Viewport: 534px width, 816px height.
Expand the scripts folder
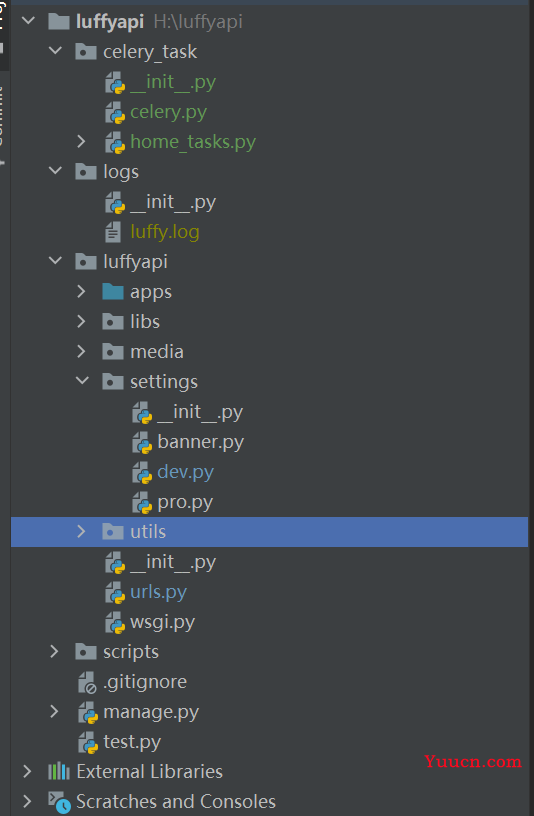[54, 652]
